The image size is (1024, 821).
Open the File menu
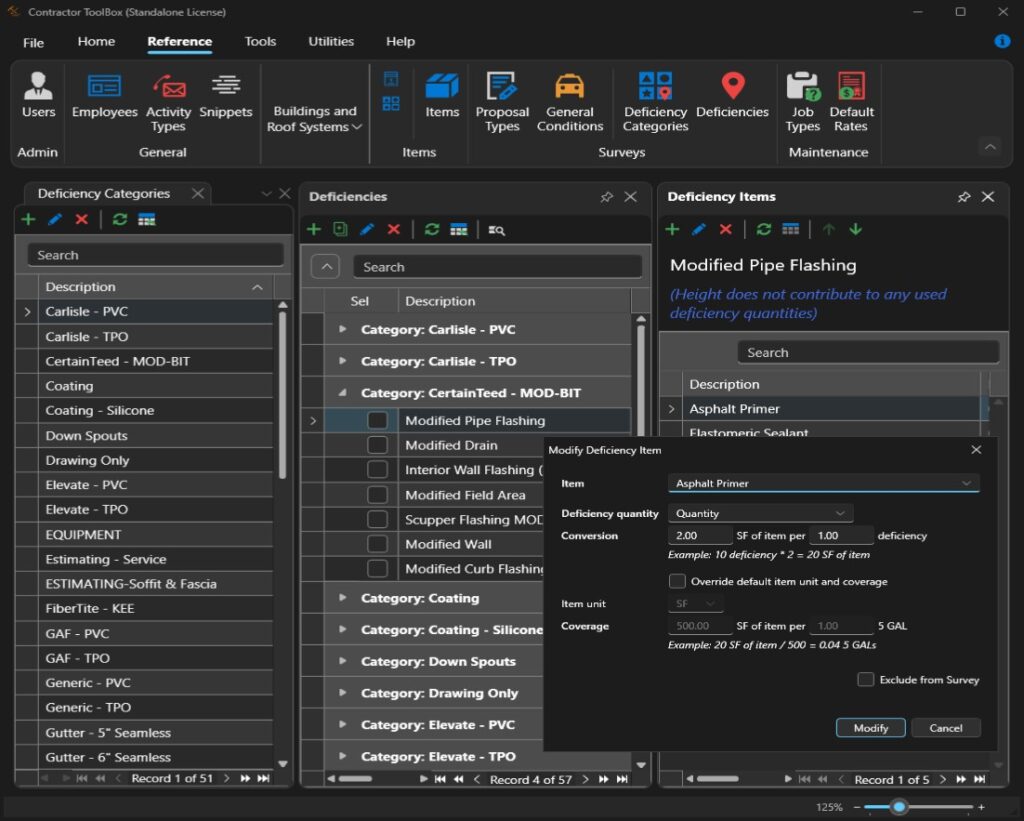coord(33,43)
